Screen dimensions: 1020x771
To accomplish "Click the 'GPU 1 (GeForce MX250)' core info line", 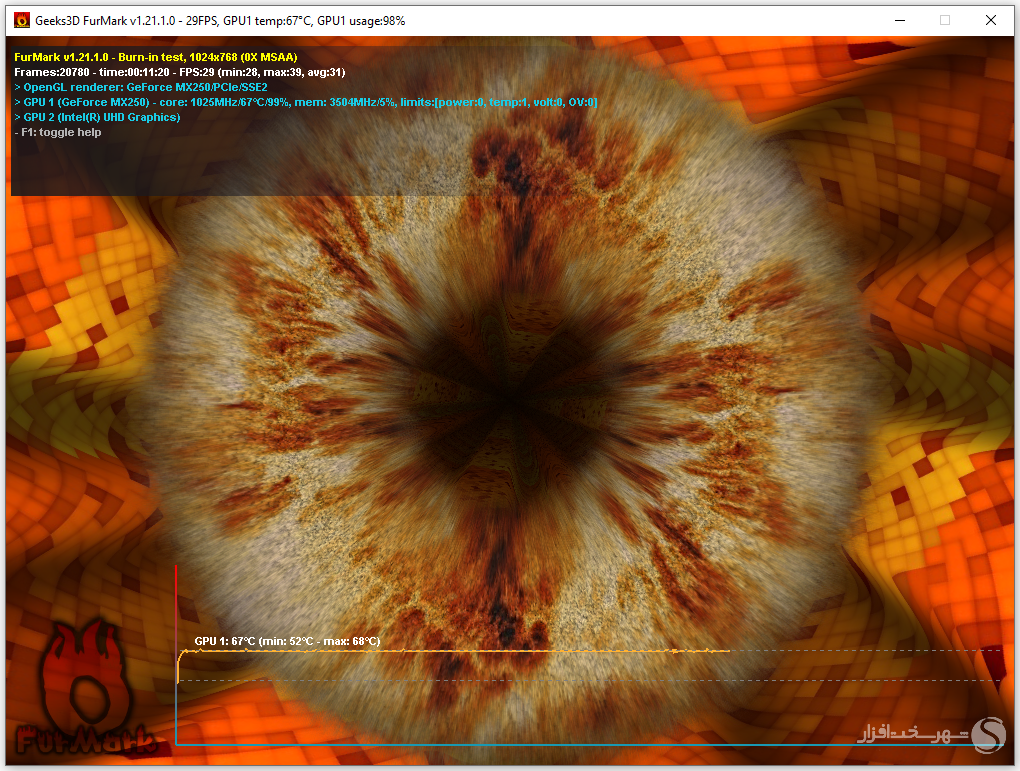I will tap(306, 102).
